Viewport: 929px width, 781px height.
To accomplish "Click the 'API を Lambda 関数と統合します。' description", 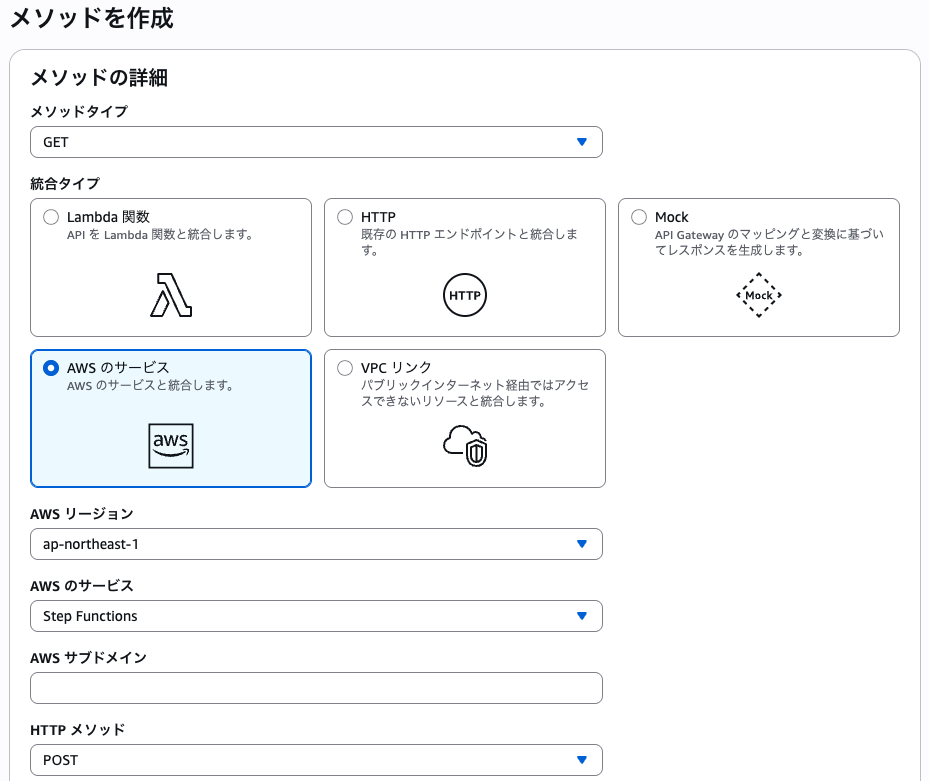I will point(160,235).
